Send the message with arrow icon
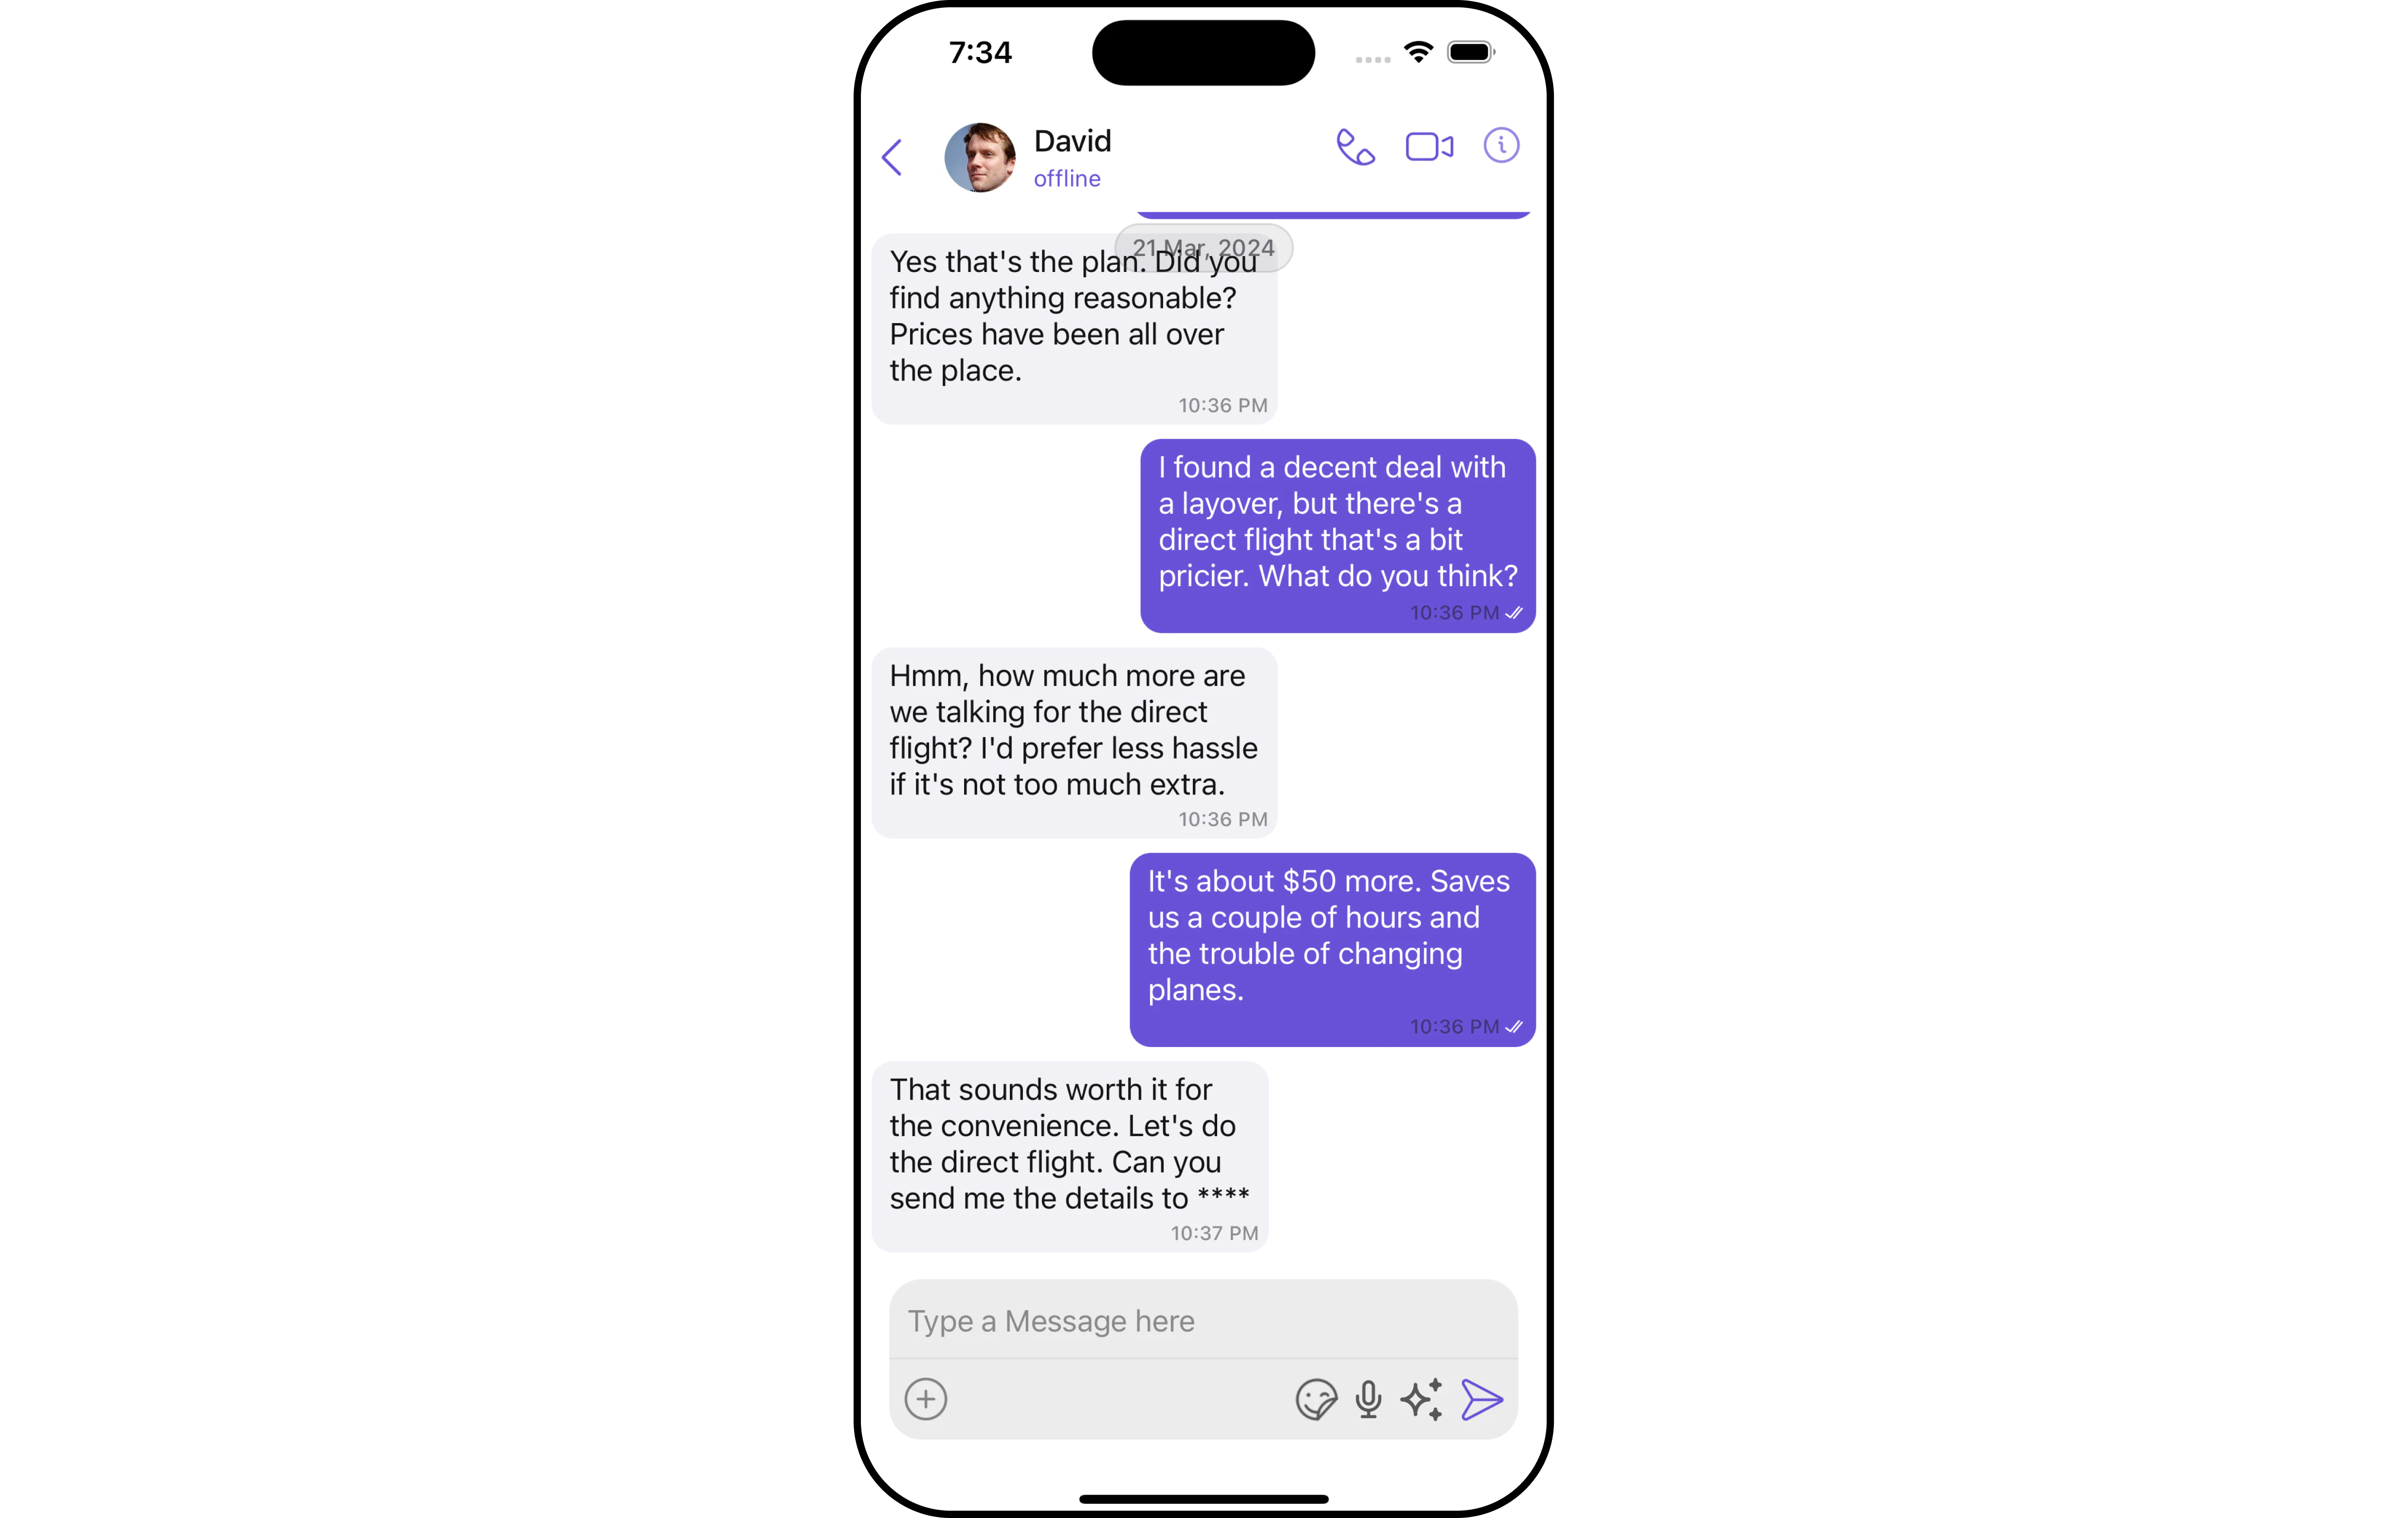The height and width of the screenshot is (1518, 2408). click(1482, 1399)
